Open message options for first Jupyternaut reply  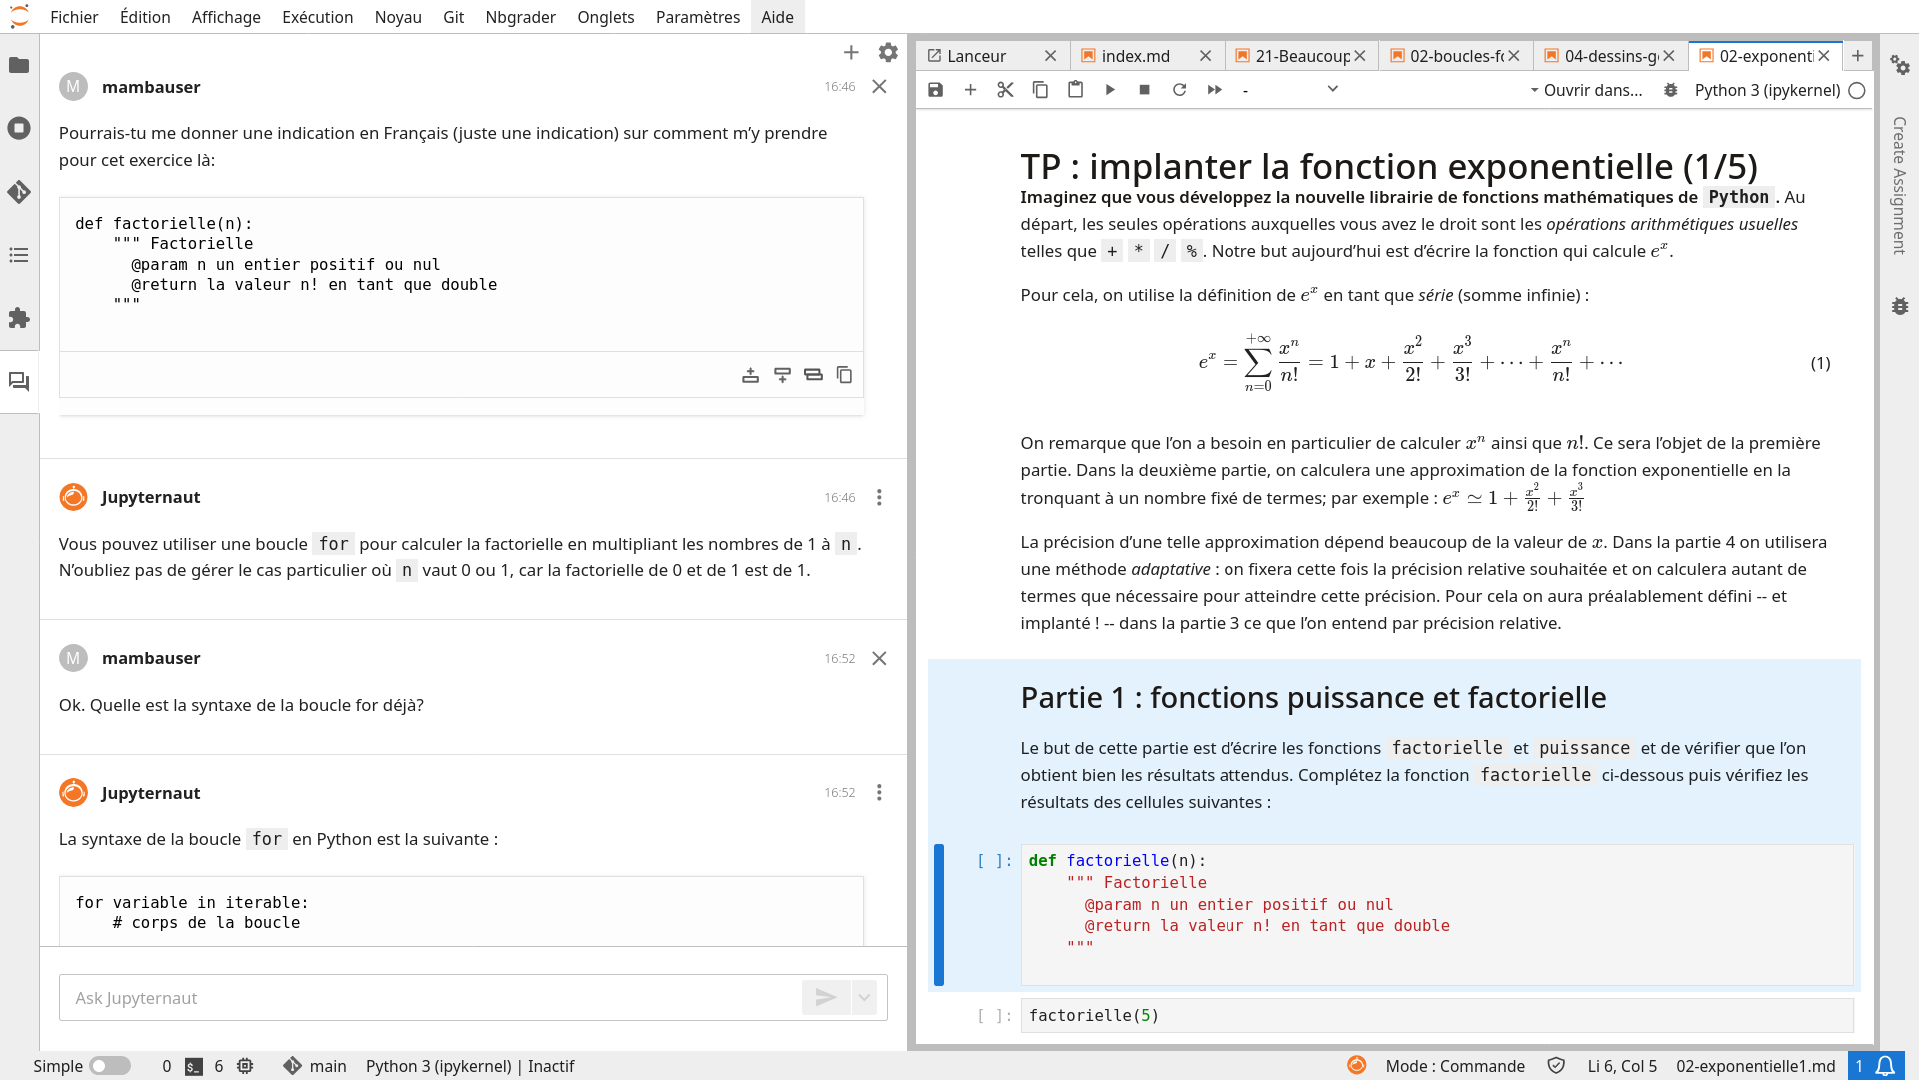[879, 497]
